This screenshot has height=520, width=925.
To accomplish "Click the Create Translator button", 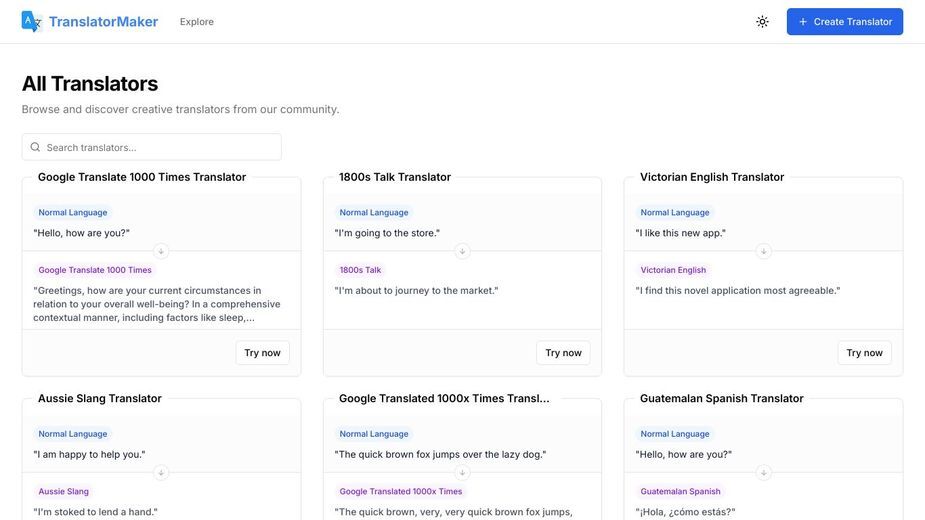I will coord(845,22).
